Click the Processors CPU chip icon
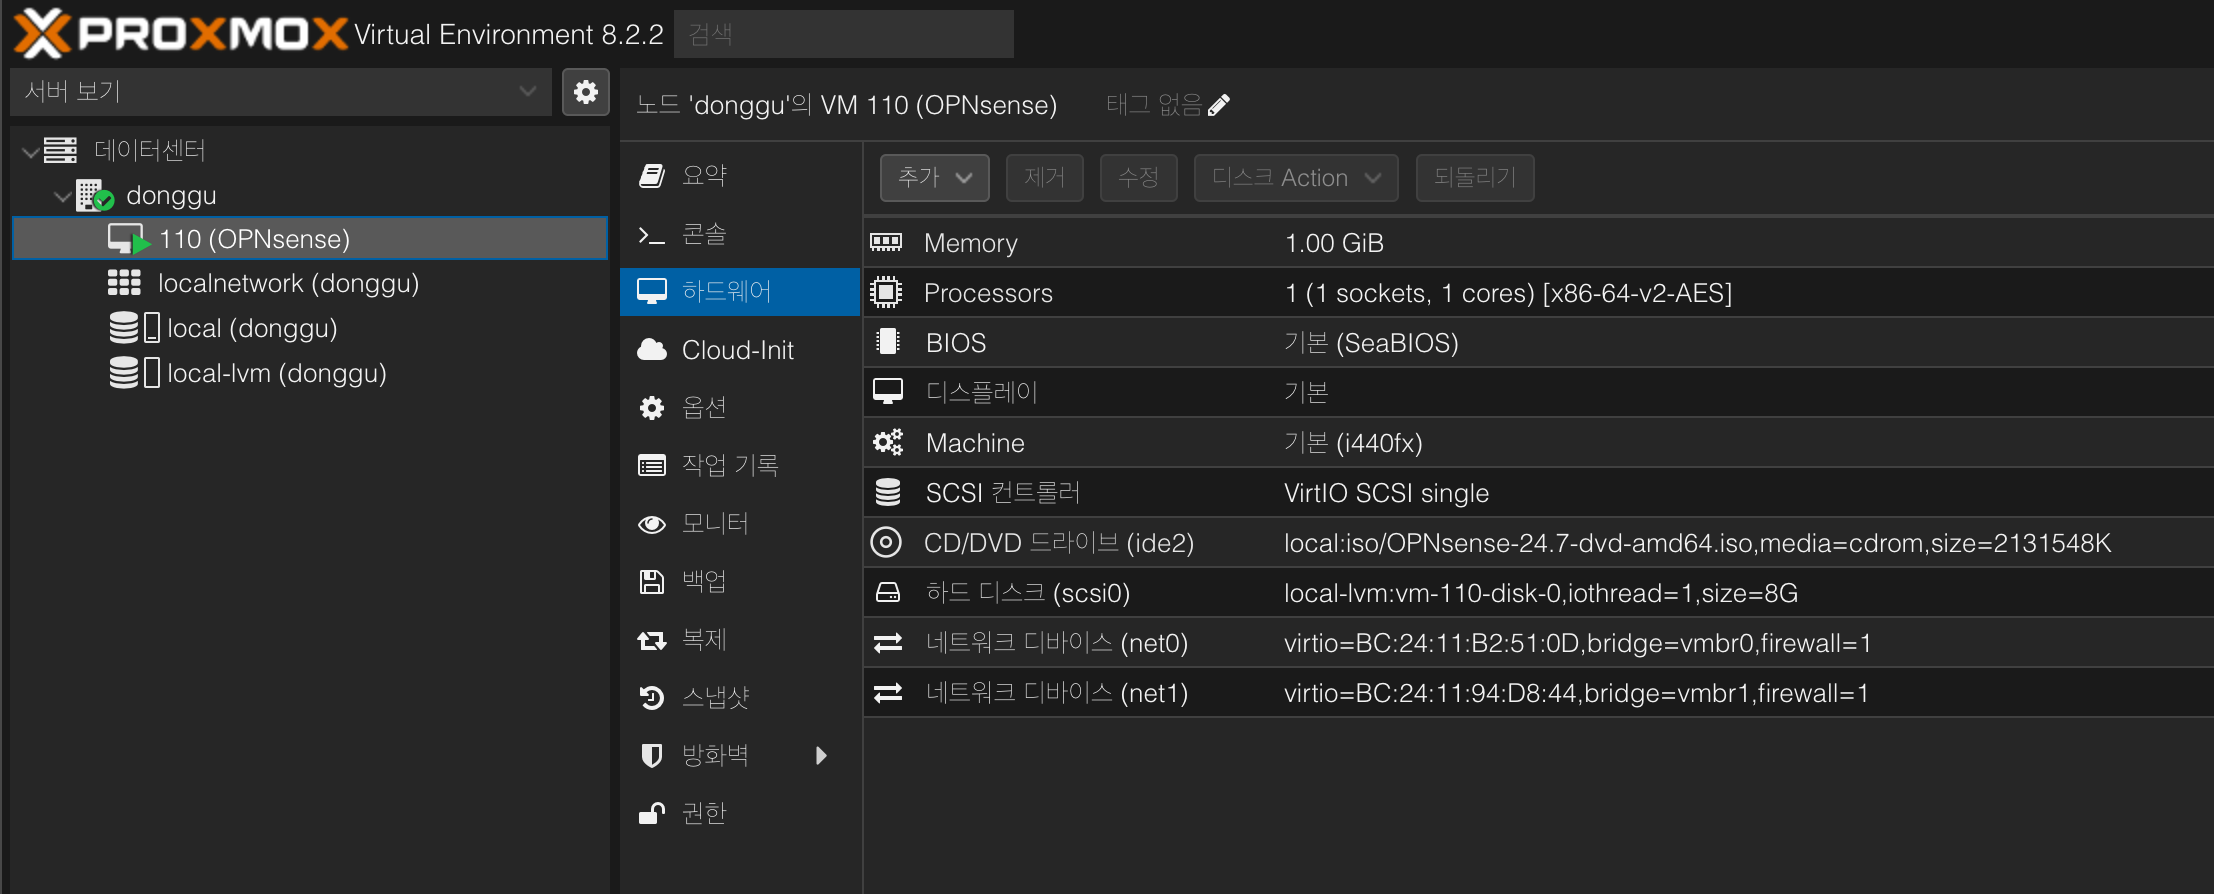 coord(886,292)
